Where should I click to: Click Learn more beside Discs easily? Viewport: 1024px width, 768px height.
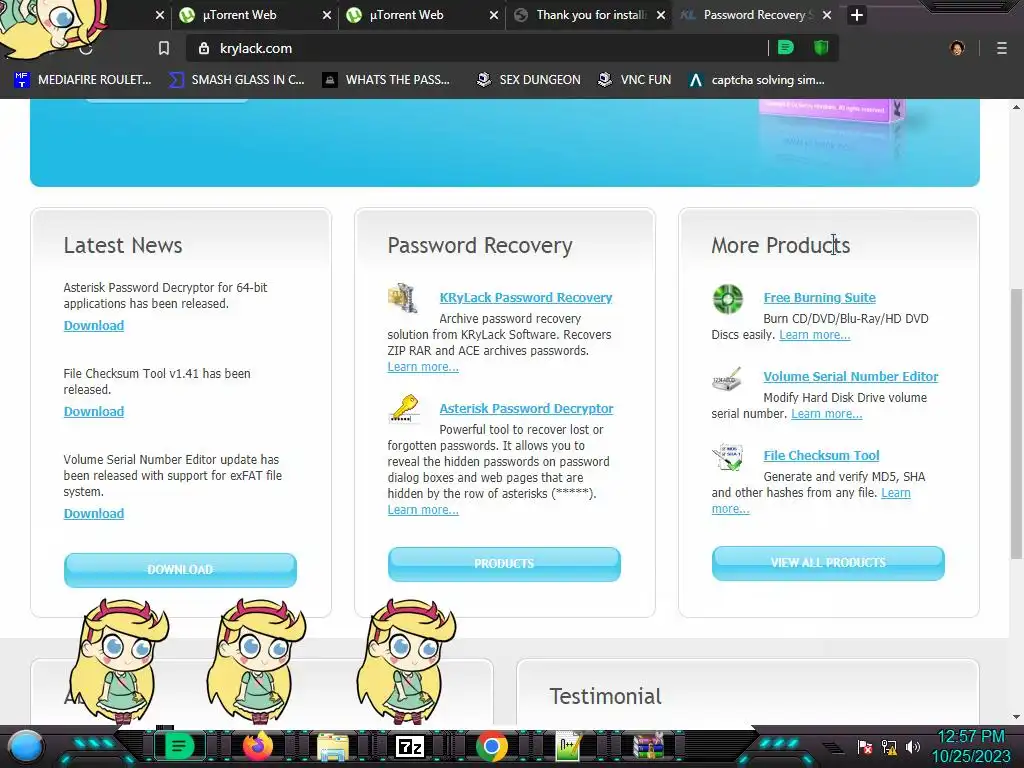pos(814,335)
